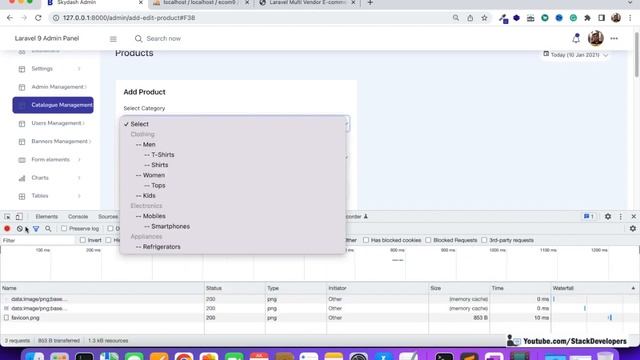Choose Mobiles category option
This screenshot has width=640, height=360.
coord(233,216)
